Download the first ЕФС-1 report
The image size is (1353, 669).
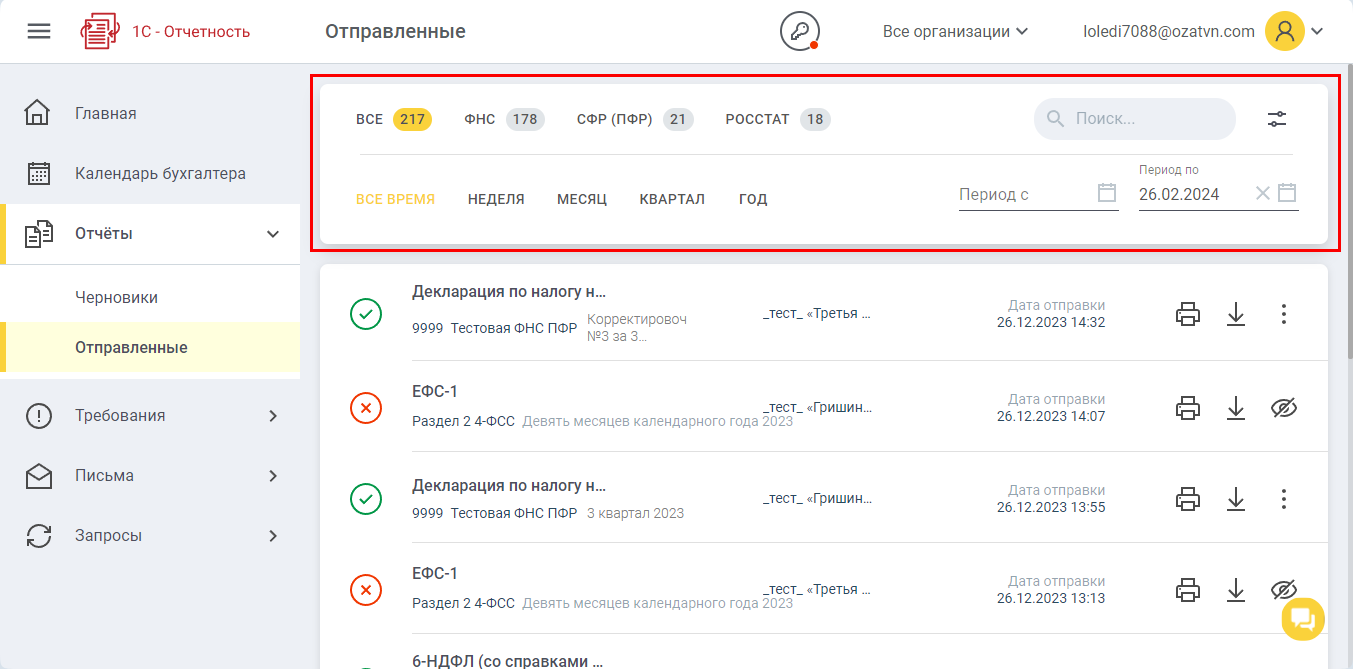(x=1236, y=408)
